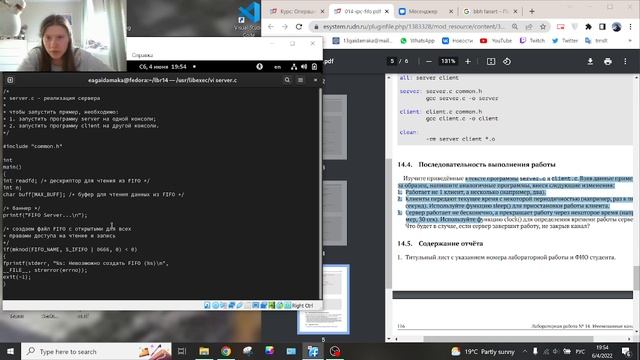Viewport: 640px width, 360px height.
Task: Open File Explorer from taskbar
Action: pos(204,351)
